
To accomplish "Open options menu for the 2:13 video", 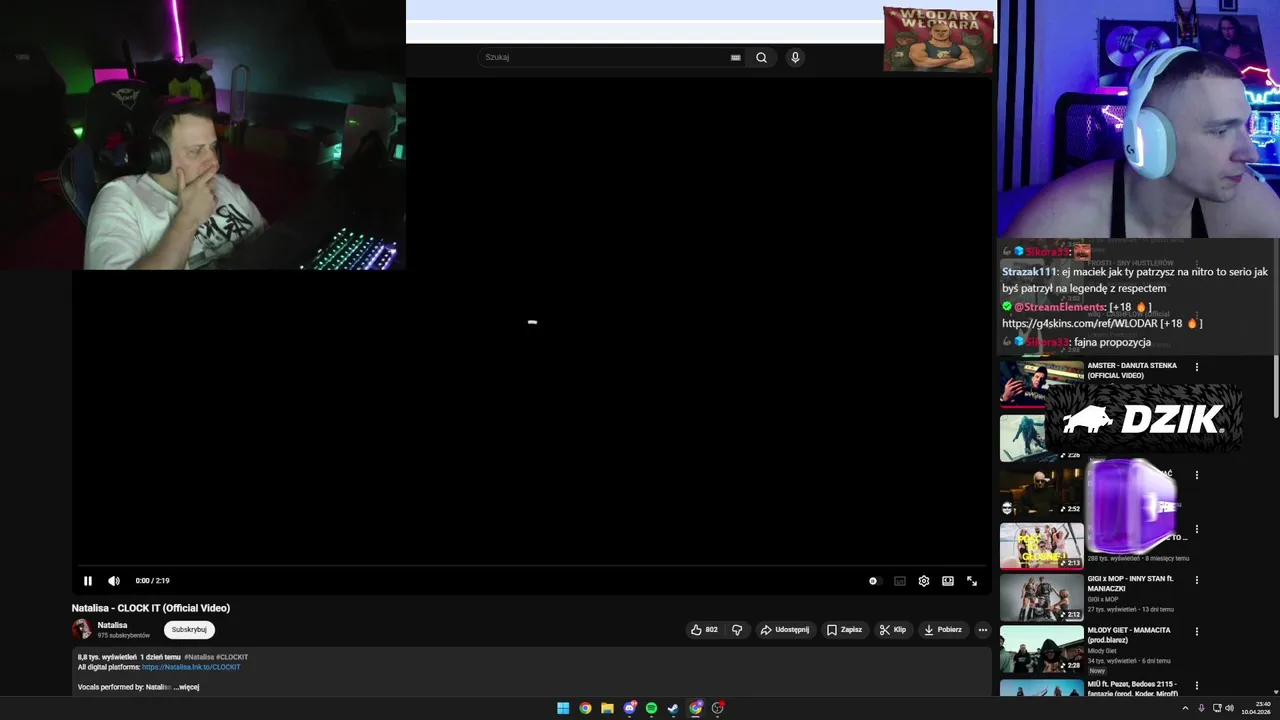I will [1196, 530].
